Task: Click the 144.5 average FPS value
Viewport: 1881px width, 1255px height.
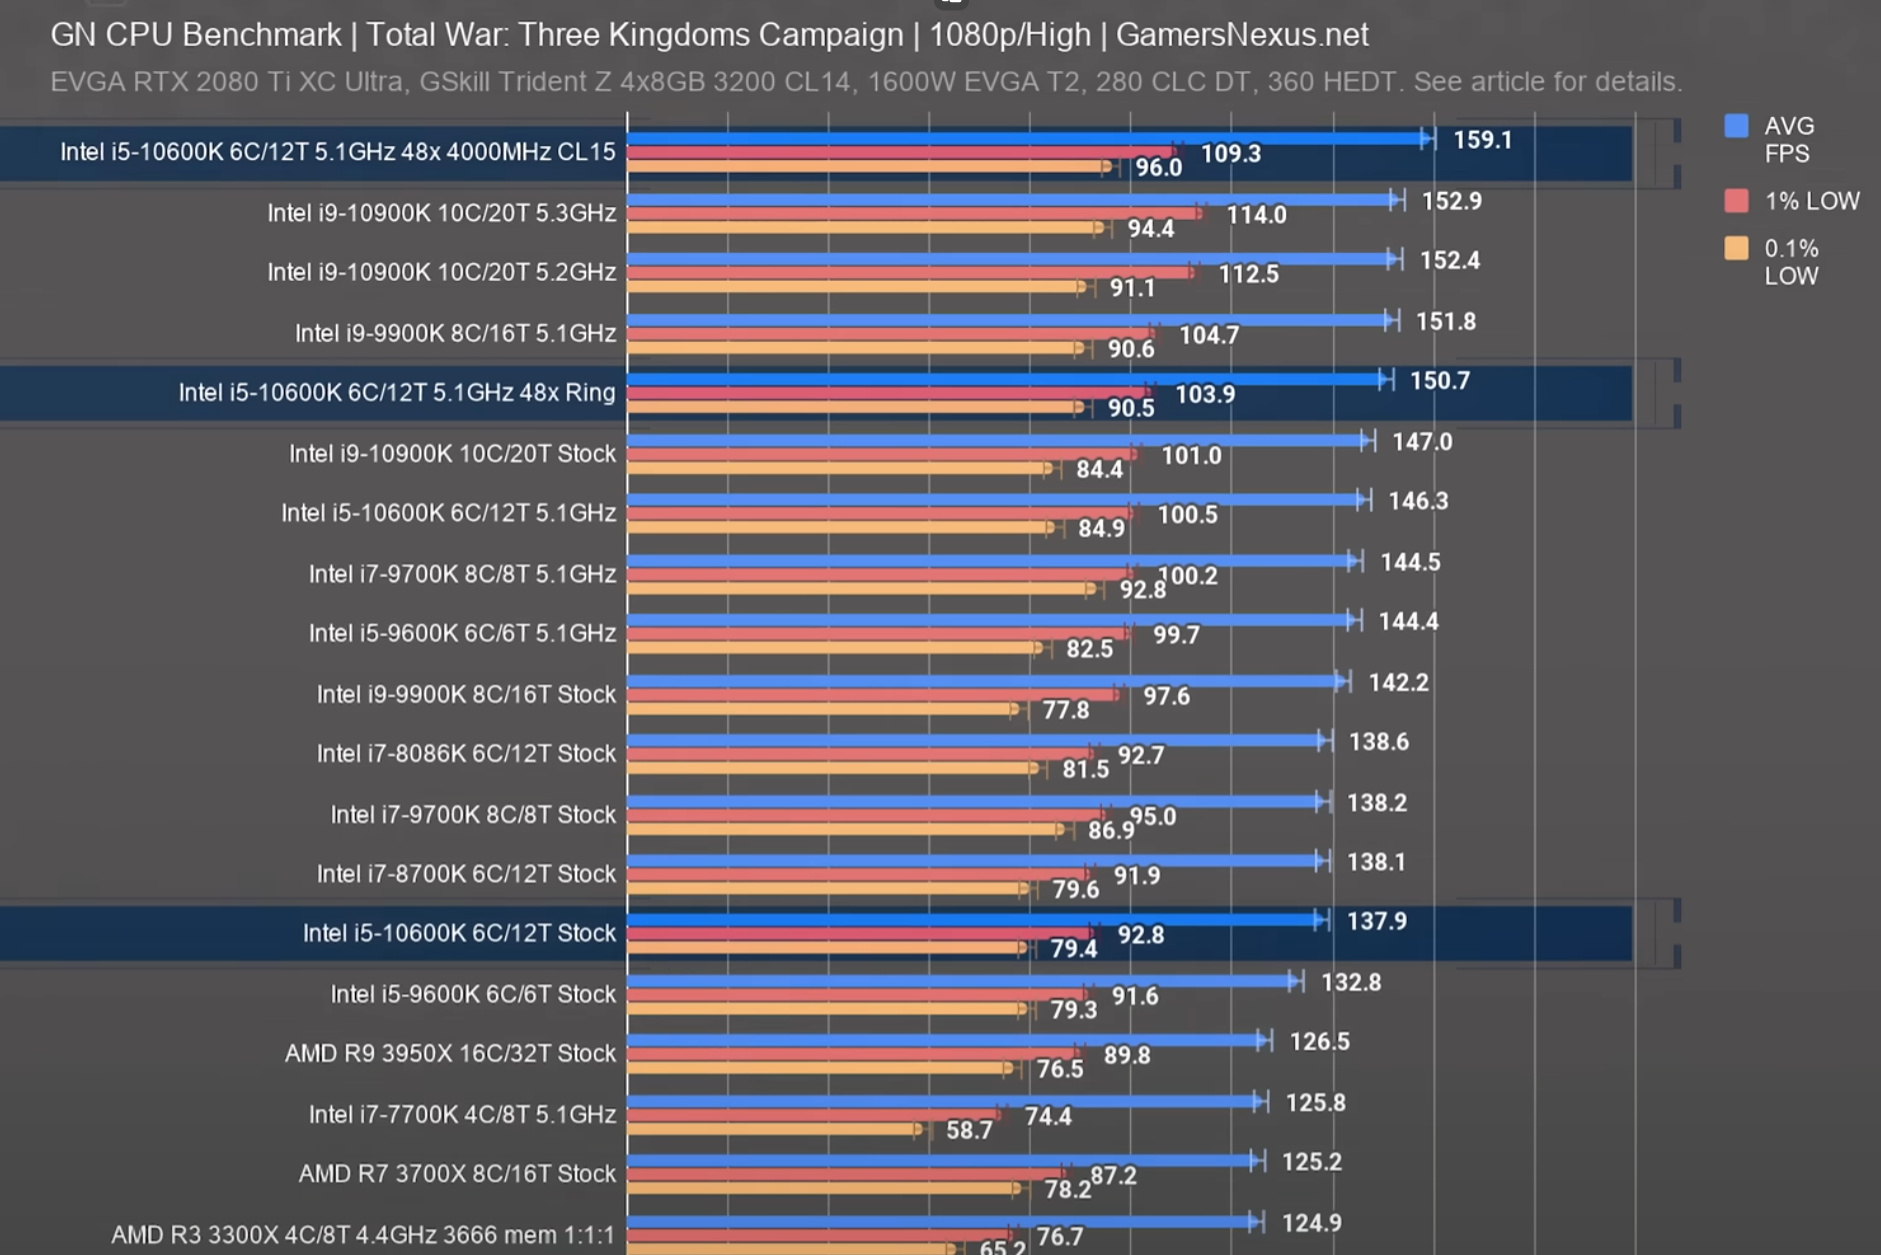Action: click(1410, 562)
